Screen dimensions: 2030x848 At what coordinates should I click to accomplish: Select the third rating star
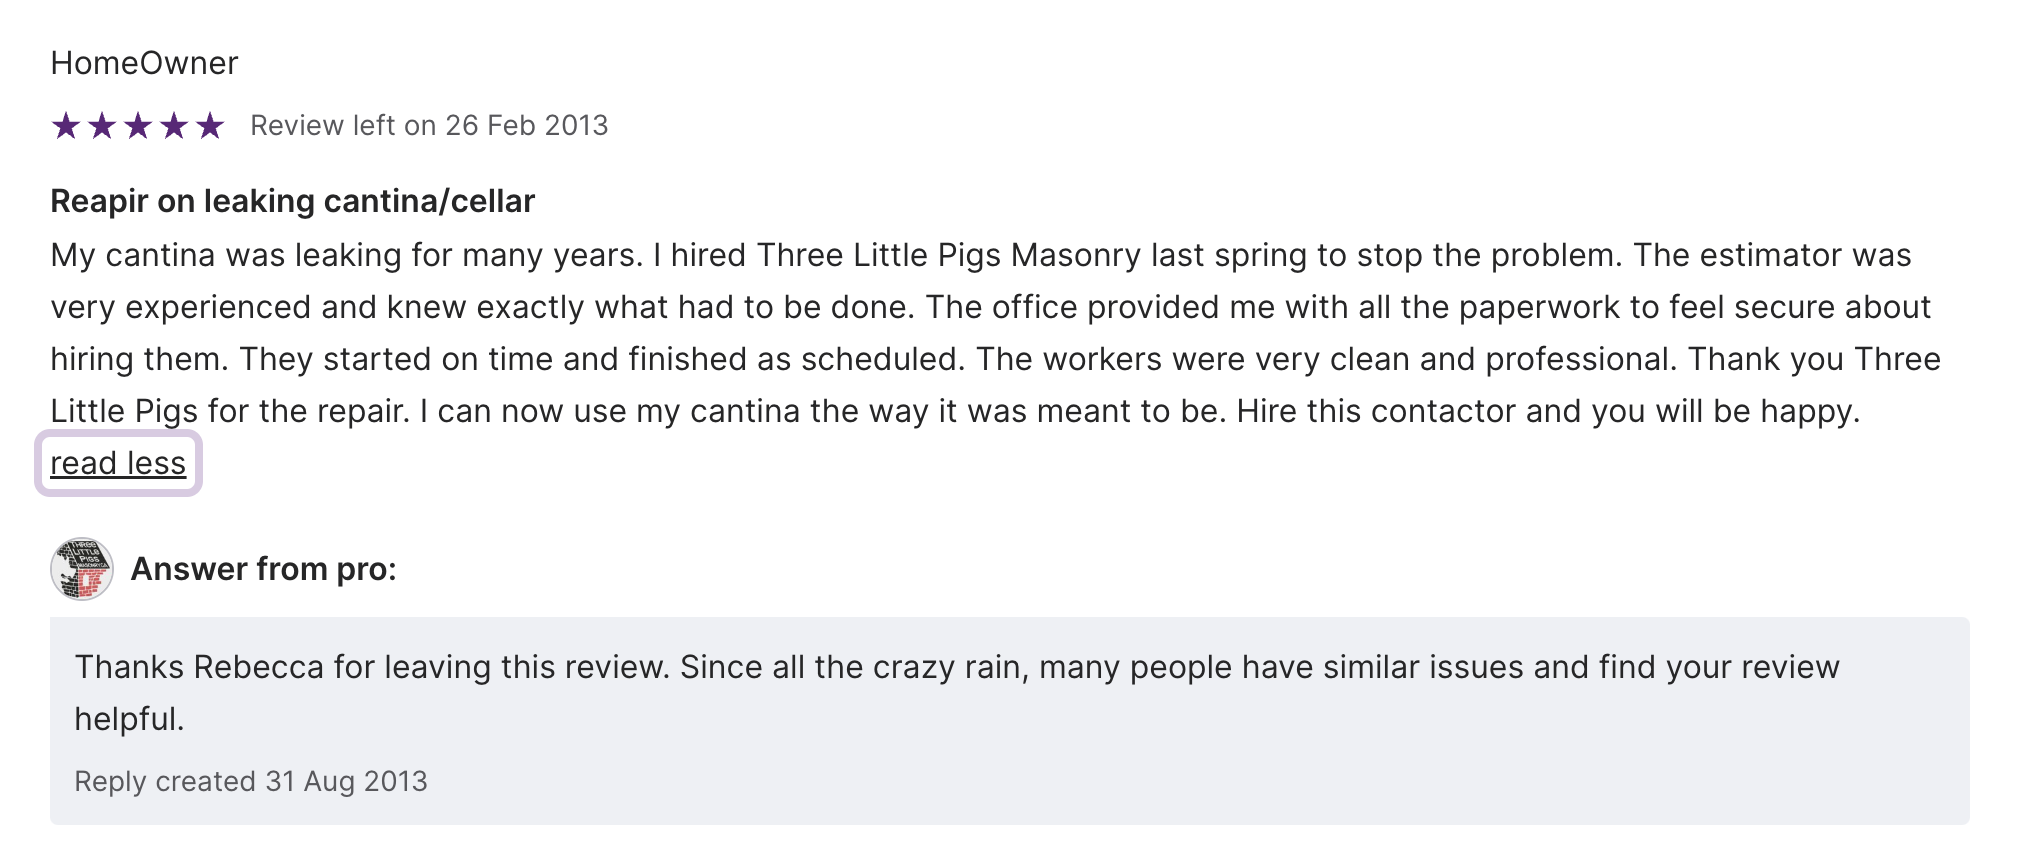click(138, 126)
